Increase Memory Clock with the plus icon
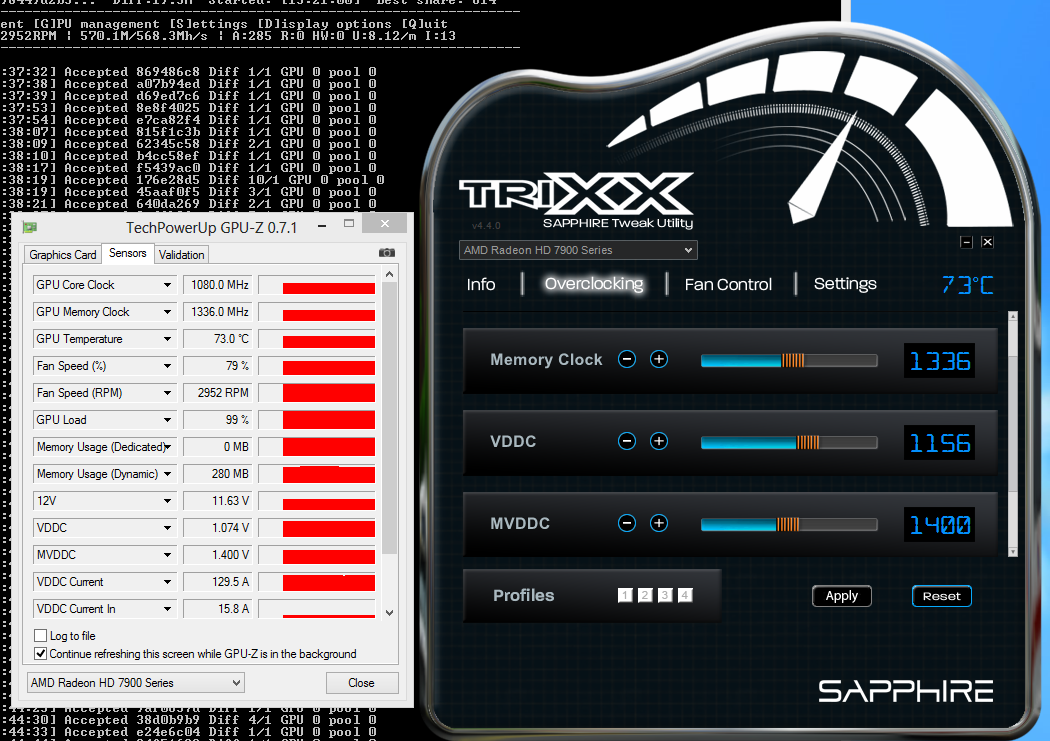The image size is (1050, 741). pyautogui.click(x=659, y=359)
